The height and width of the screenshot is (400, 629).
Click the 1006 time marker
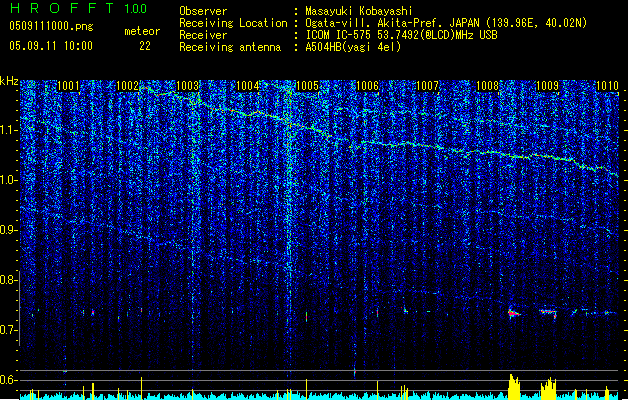coord(367,86)
